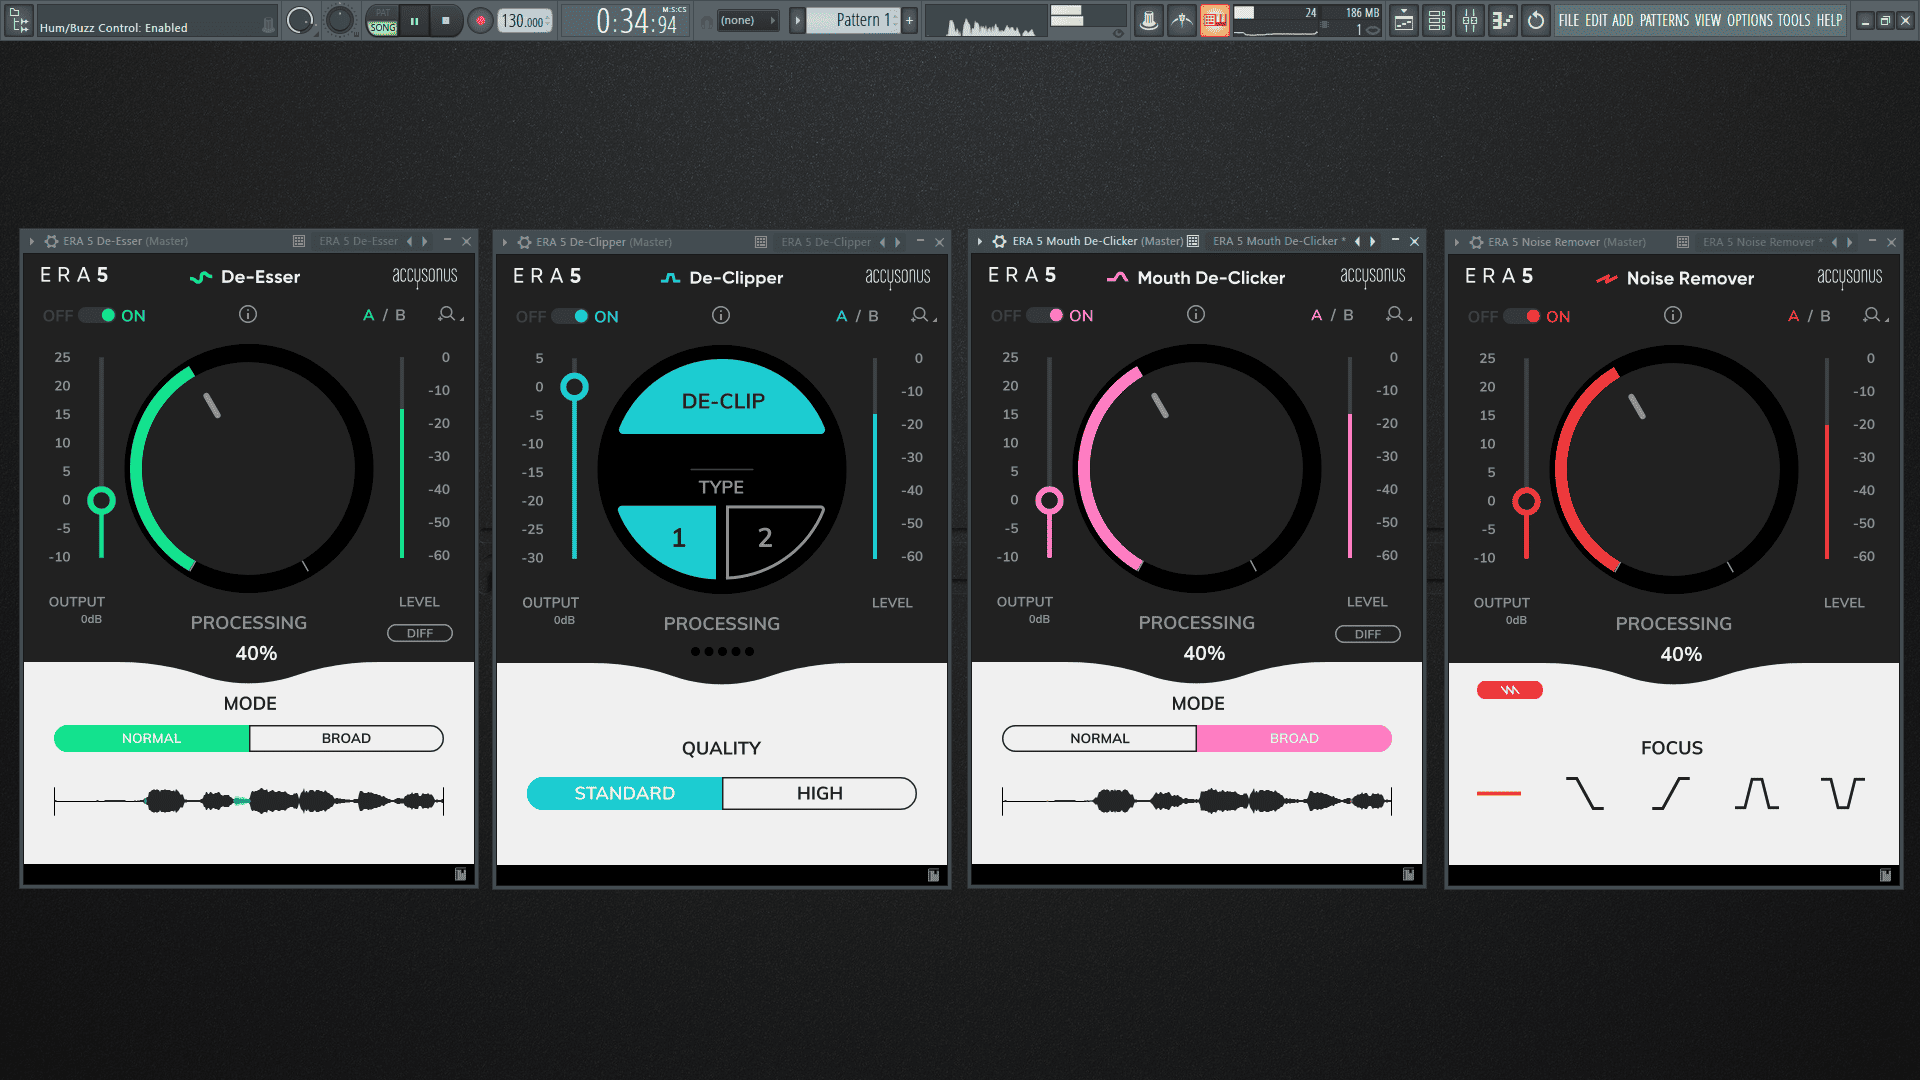Select BROAD mode in De-Esser
The width and height of the screenshot is (1920, 1080).
[346, 738]
